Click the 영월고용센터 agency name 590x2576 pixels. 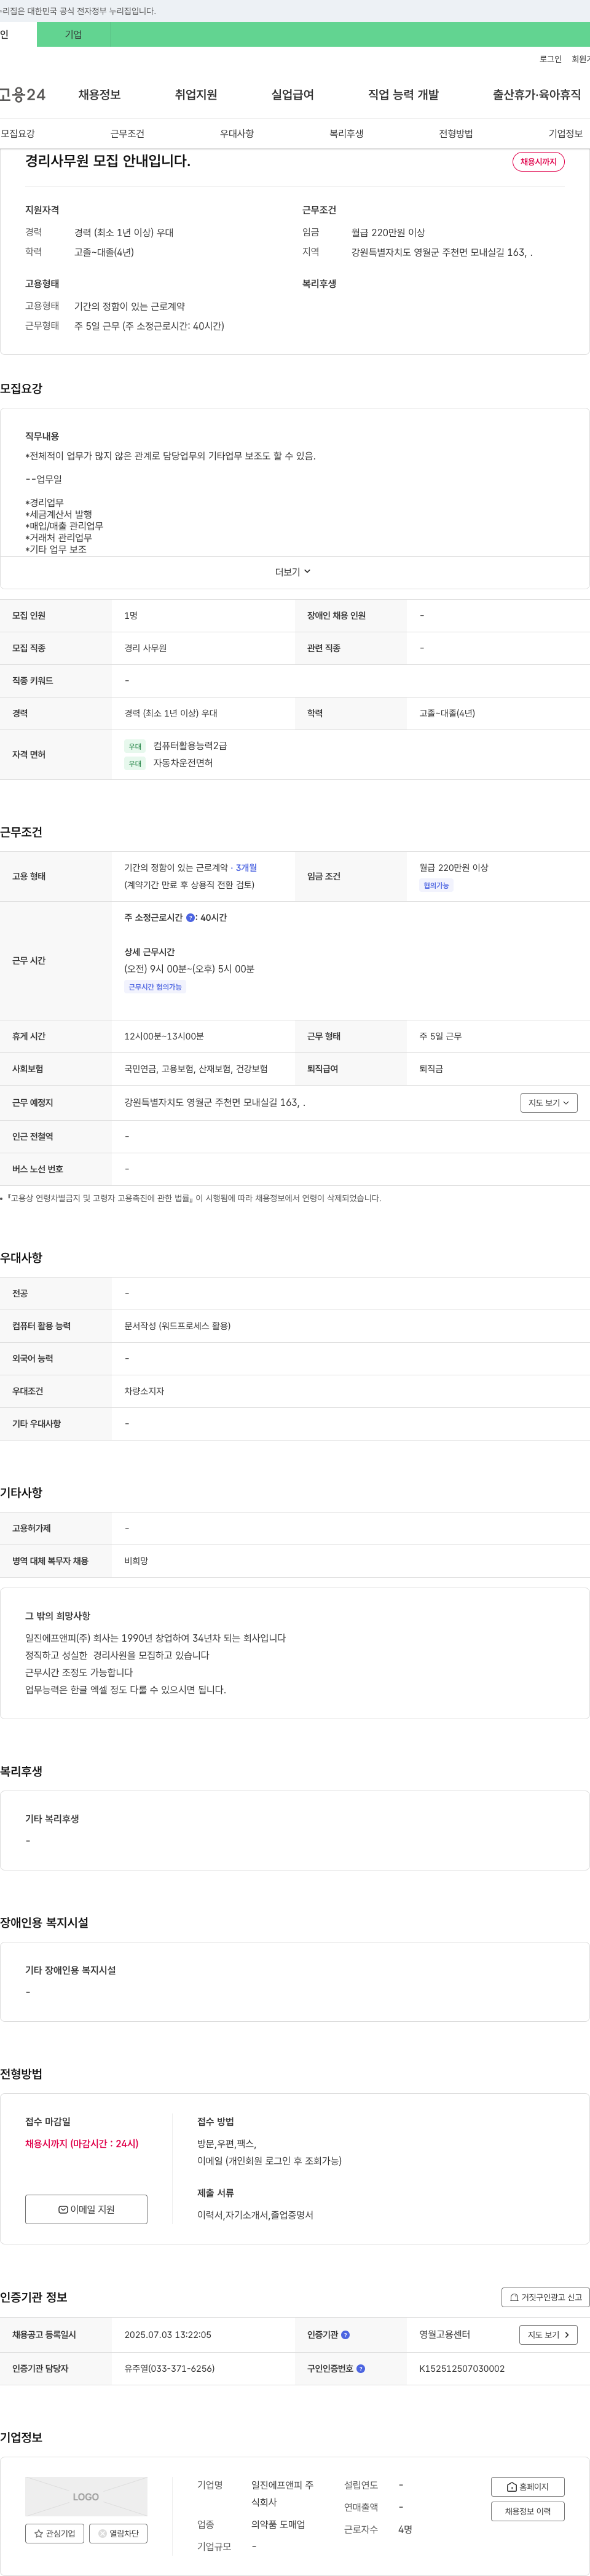click(444, 2335)
